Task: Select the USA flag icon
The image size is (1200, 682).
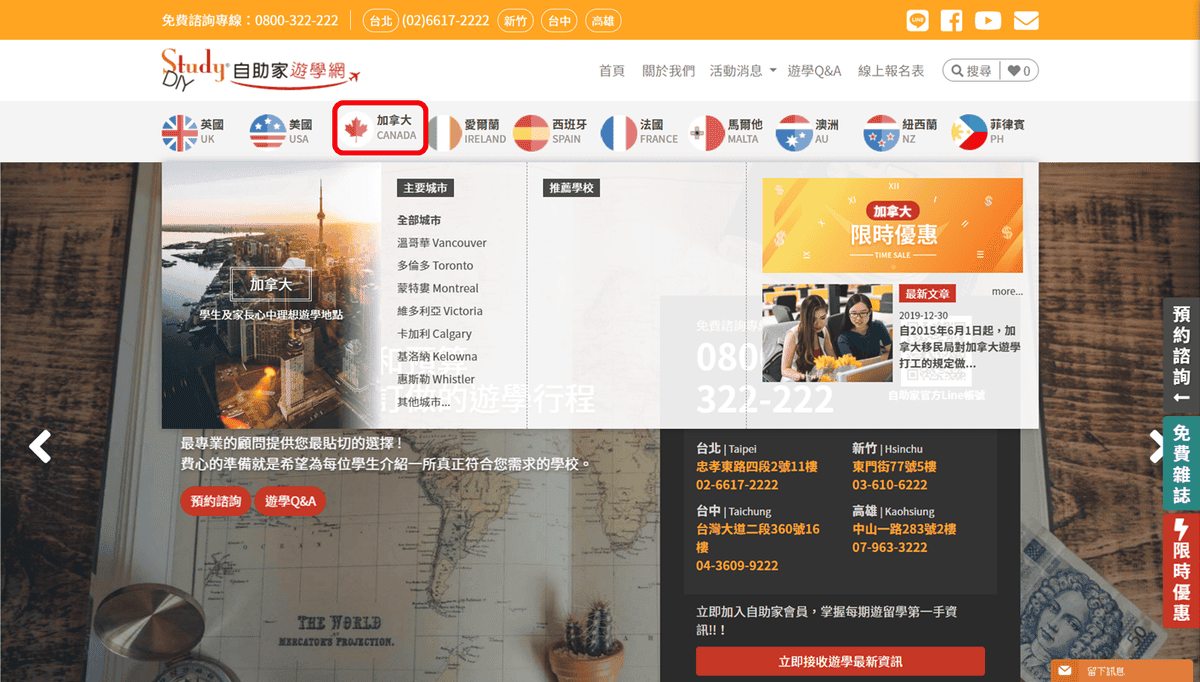Action: pyautogui.click(x=268, y=132)
